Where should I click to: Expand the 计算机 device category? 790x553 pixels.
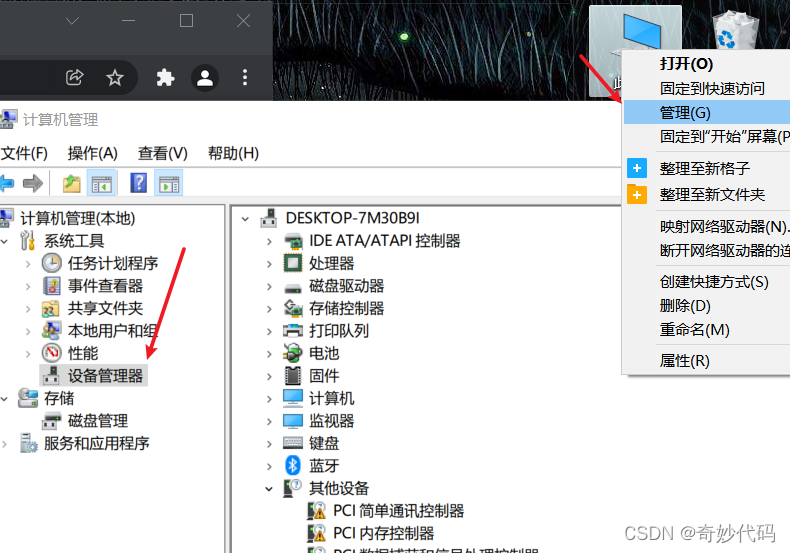coord(270,399)
